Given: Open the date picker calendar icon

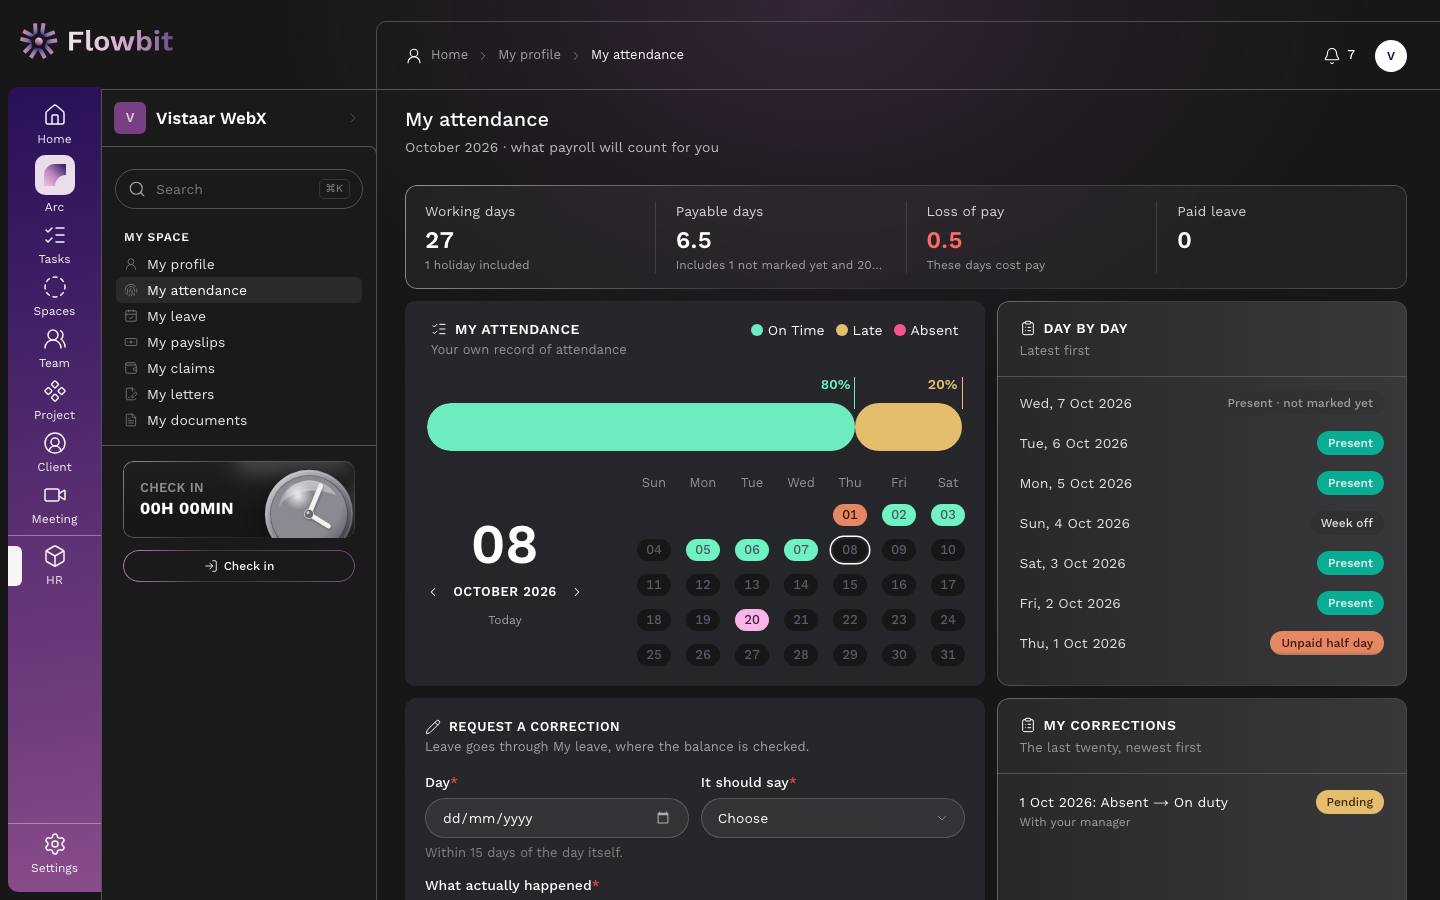Looking at the screenshot, I should [x=662, y=818].
